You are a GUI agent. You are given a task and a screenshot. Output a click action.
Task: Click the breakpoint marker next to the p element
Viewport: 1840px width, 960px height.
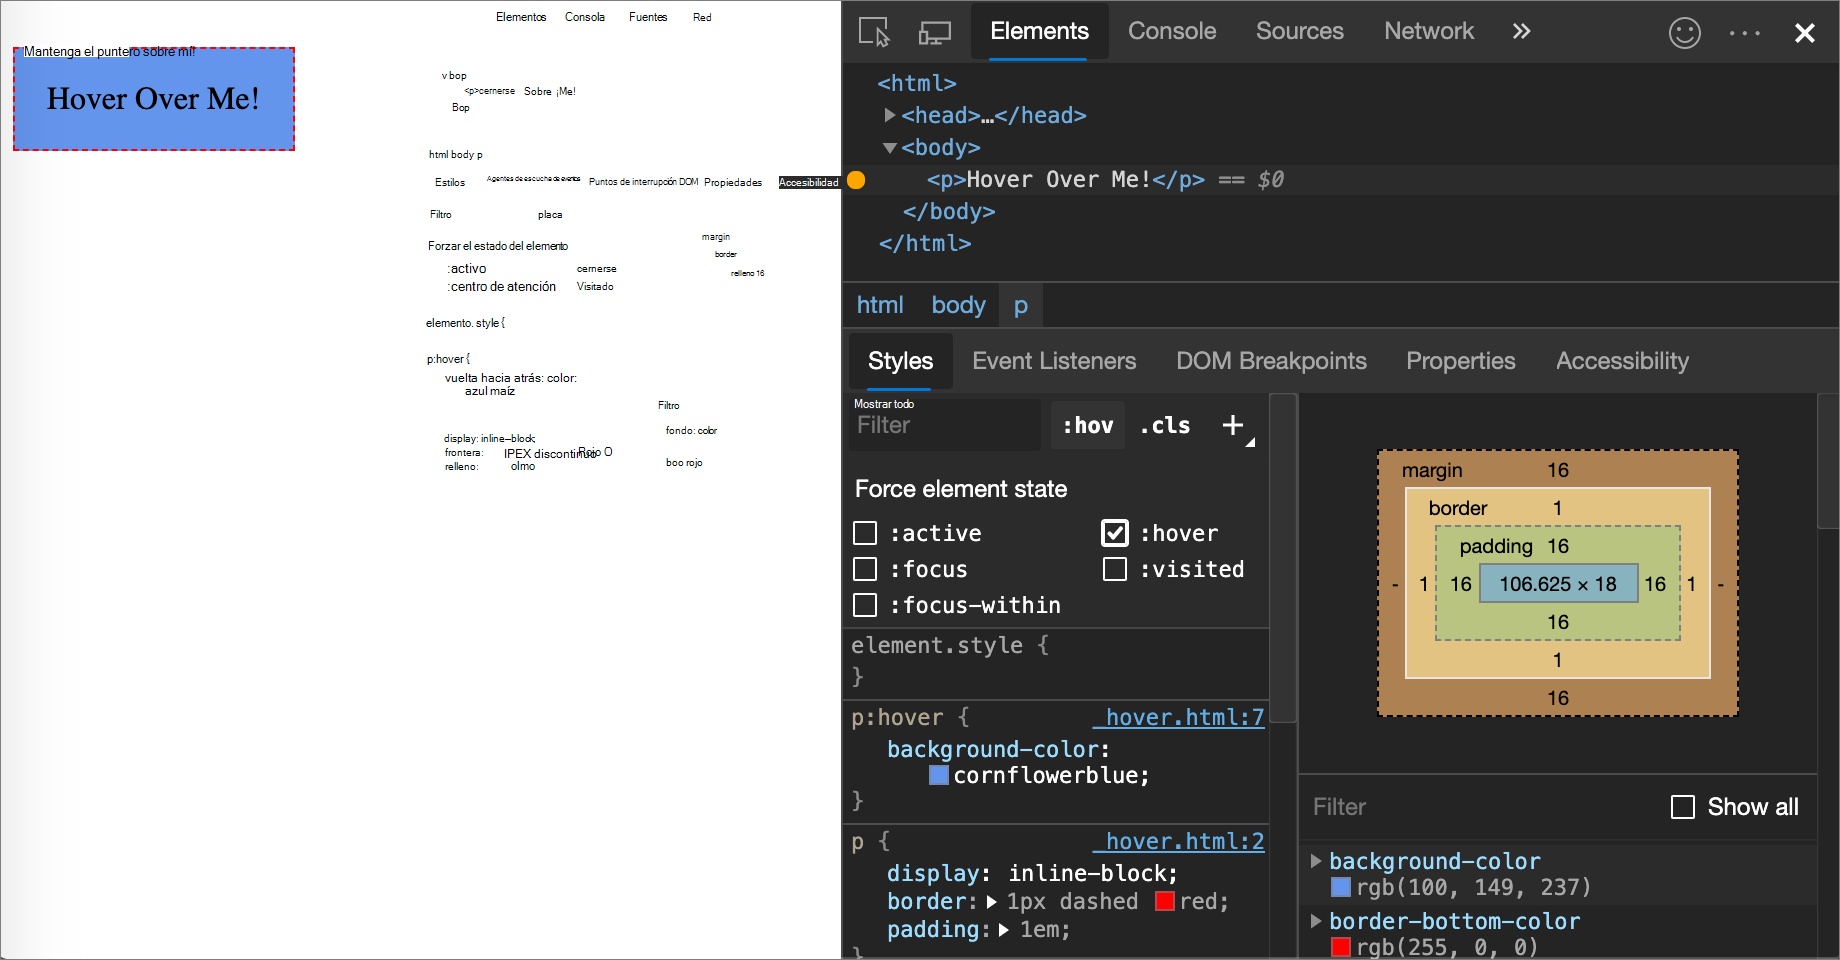tap(856, 180)
